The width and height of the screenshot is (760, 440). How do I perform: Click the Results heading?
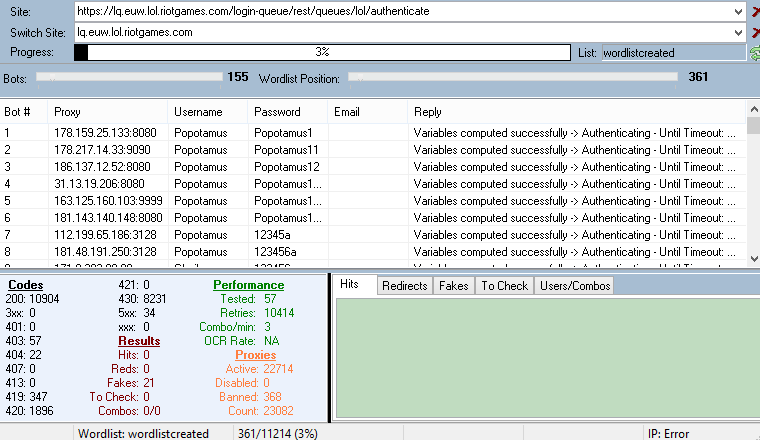(139, 341)
